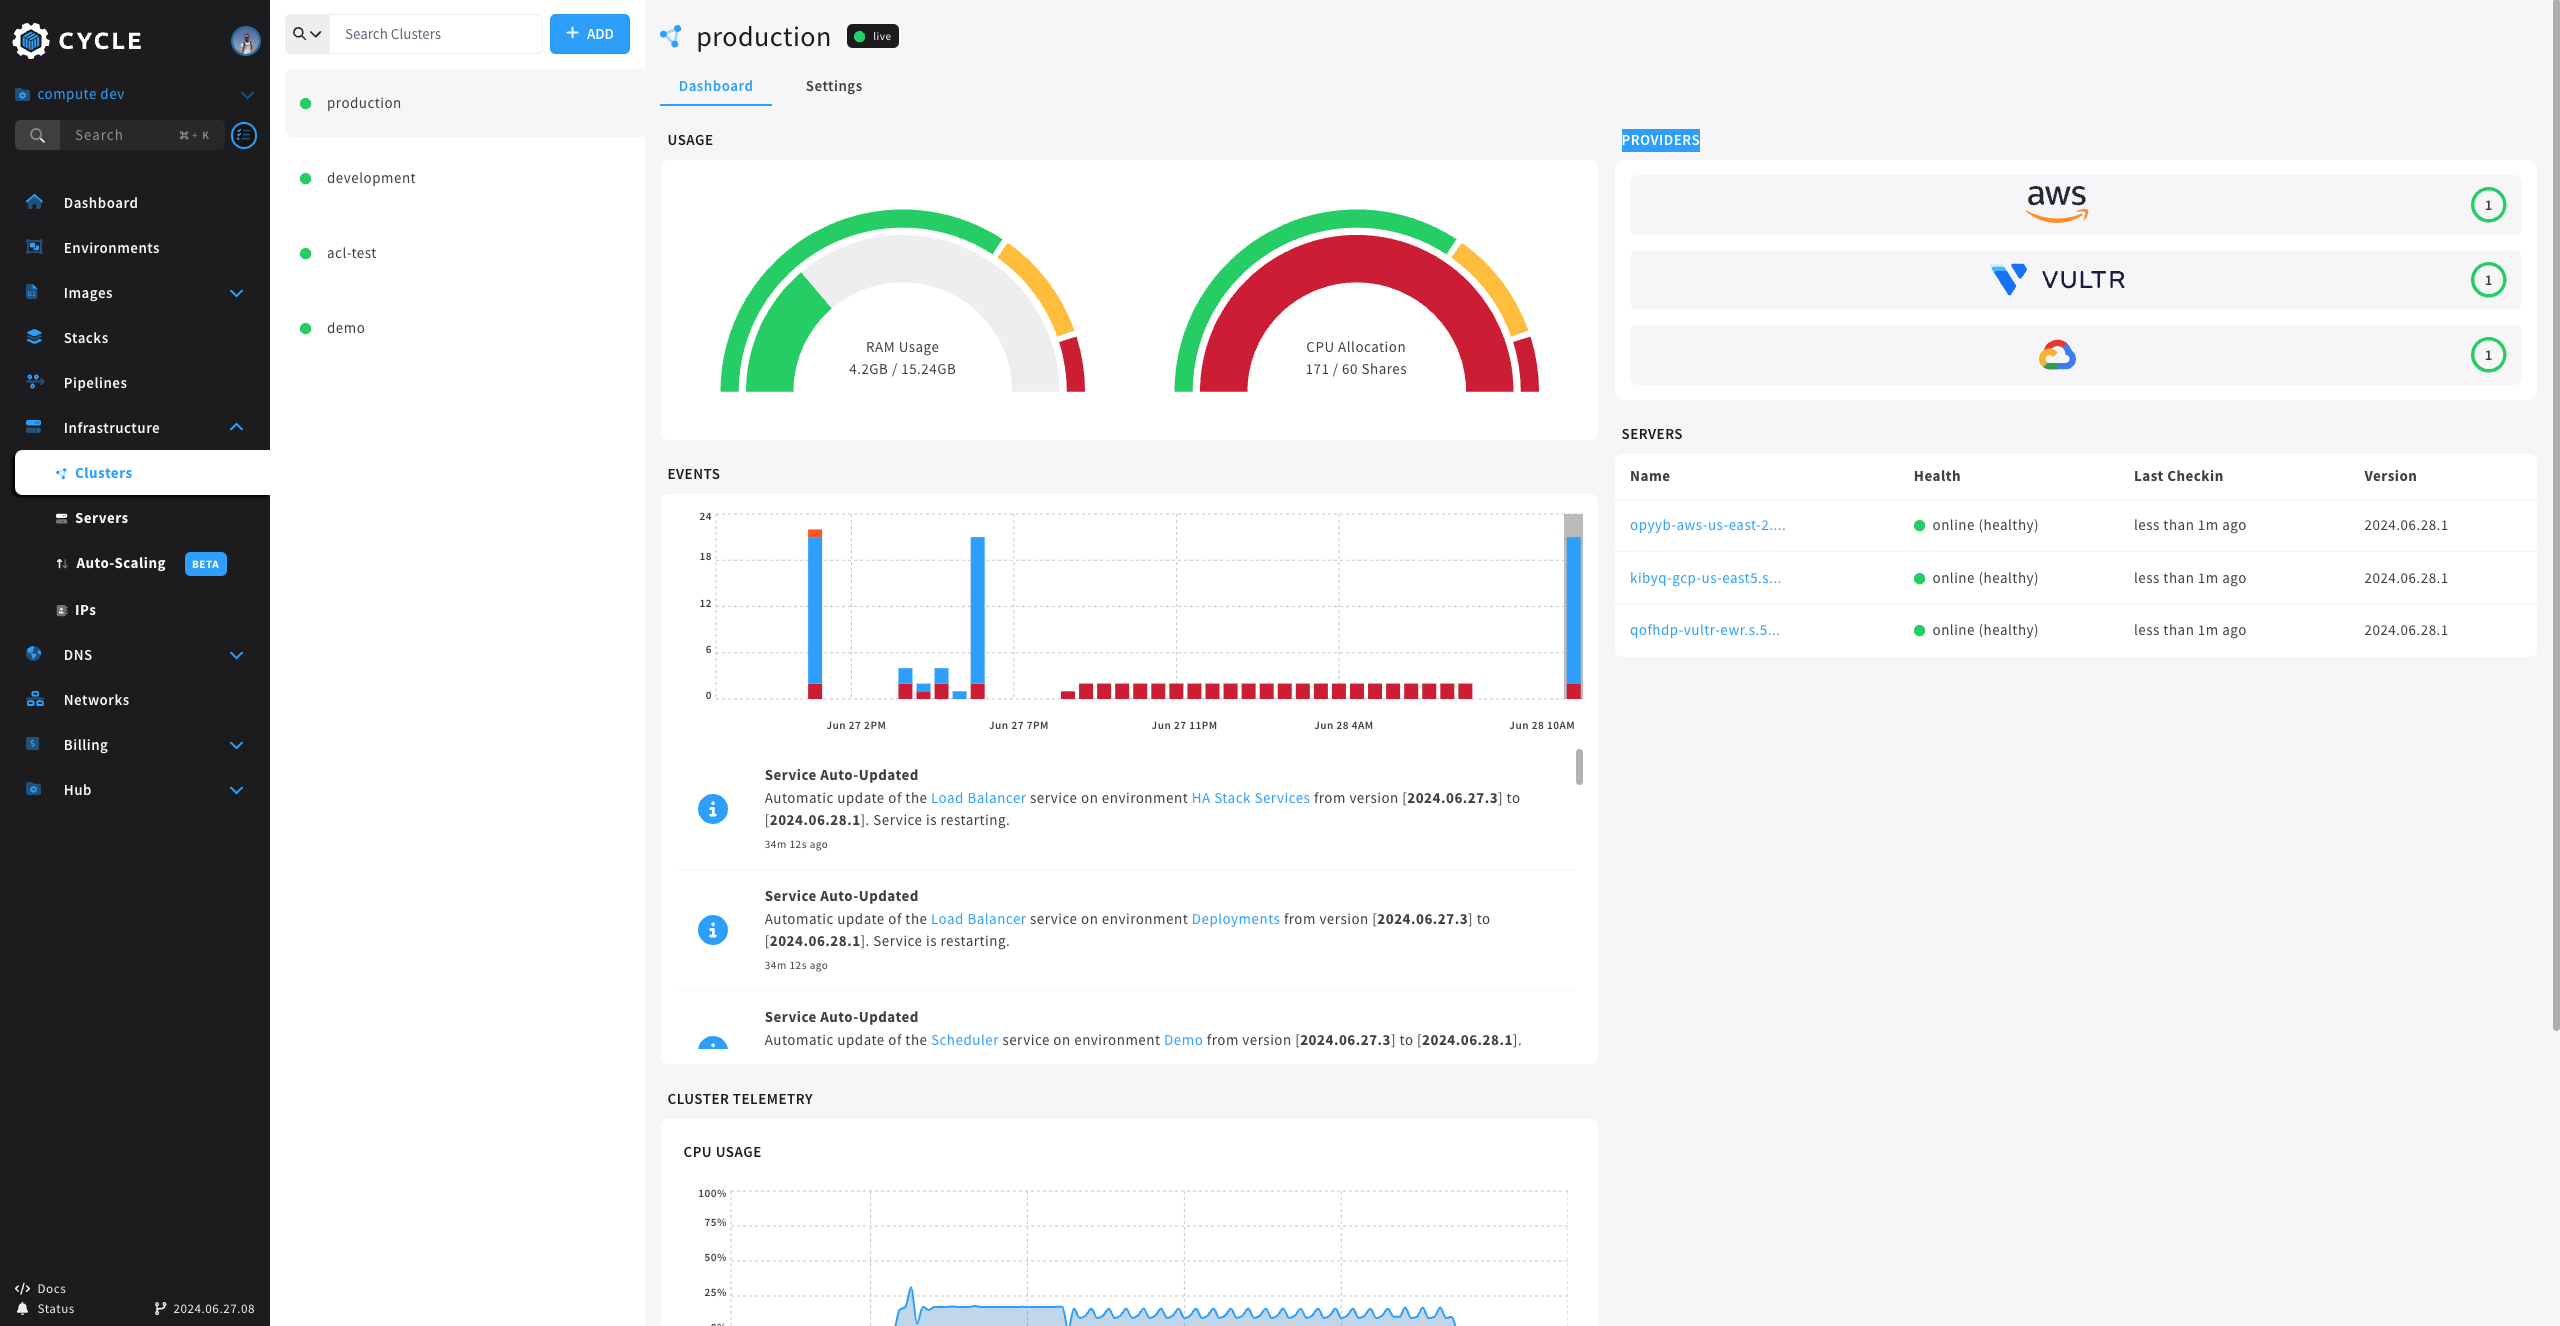2560x1326 pixels.
Task: Click the Dashboard home icon in sidebar
Action: pos(35,202)
